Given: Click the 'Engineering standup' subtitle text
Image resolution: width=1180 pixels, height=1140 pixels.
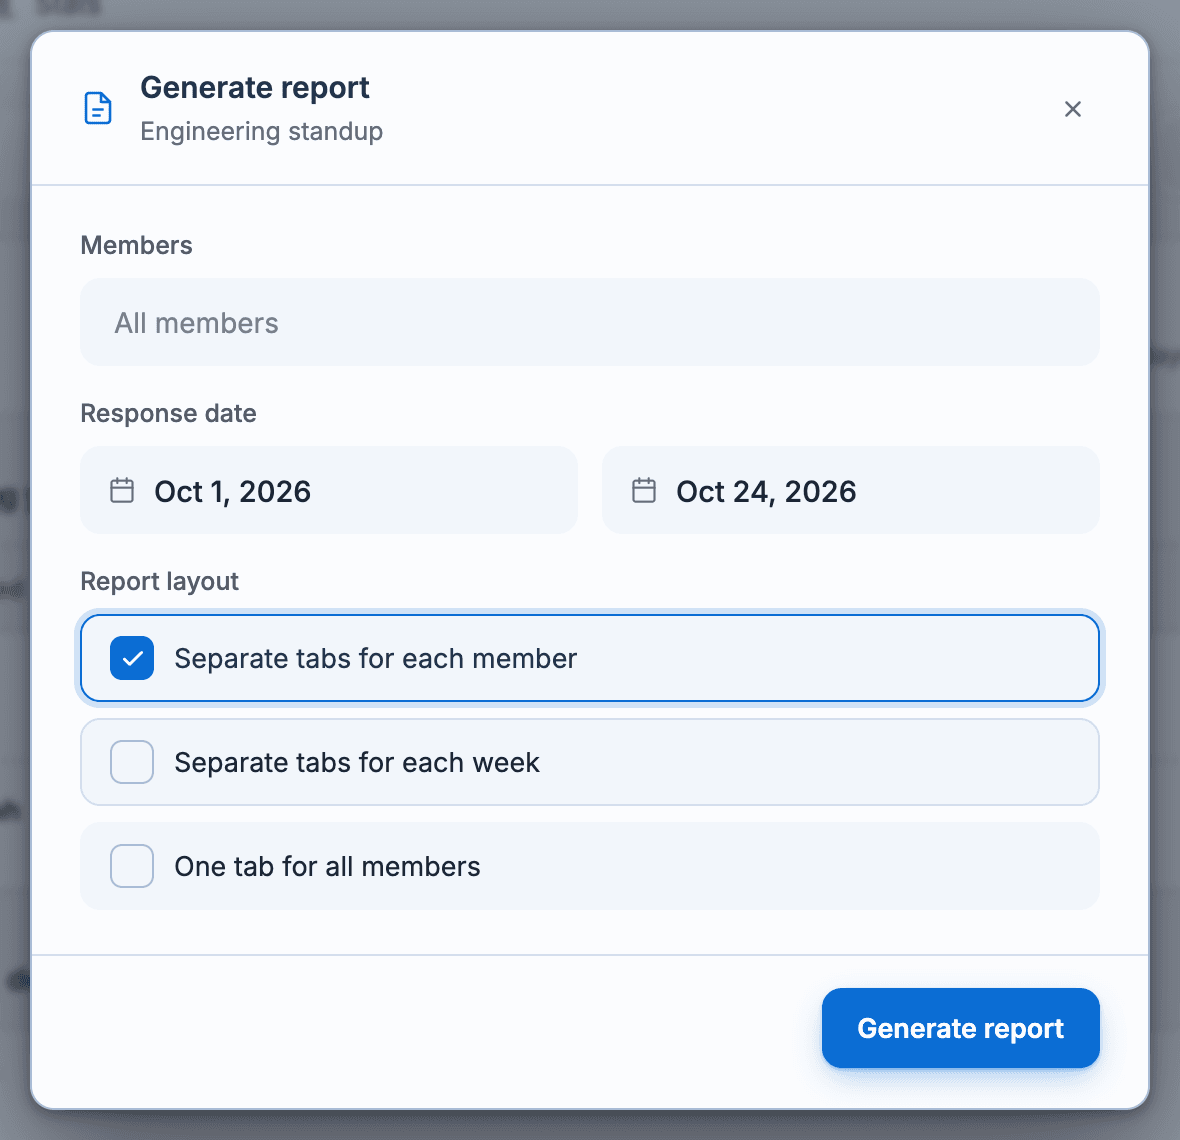Looking at the screenshot, I should coord(261,131).
